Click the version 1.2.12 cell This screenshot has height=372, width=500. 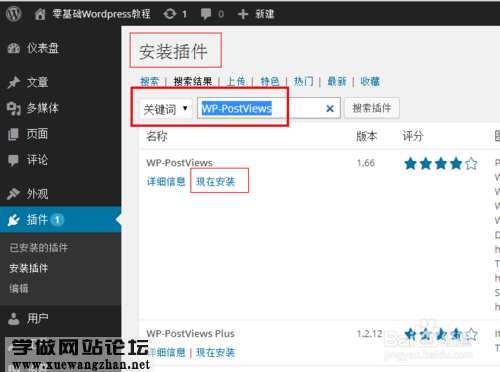370,334
